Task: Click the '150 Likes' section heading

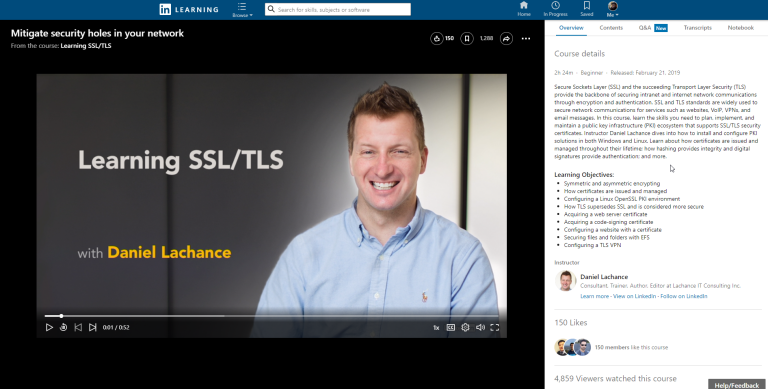Action: click(x=571, y=322)
